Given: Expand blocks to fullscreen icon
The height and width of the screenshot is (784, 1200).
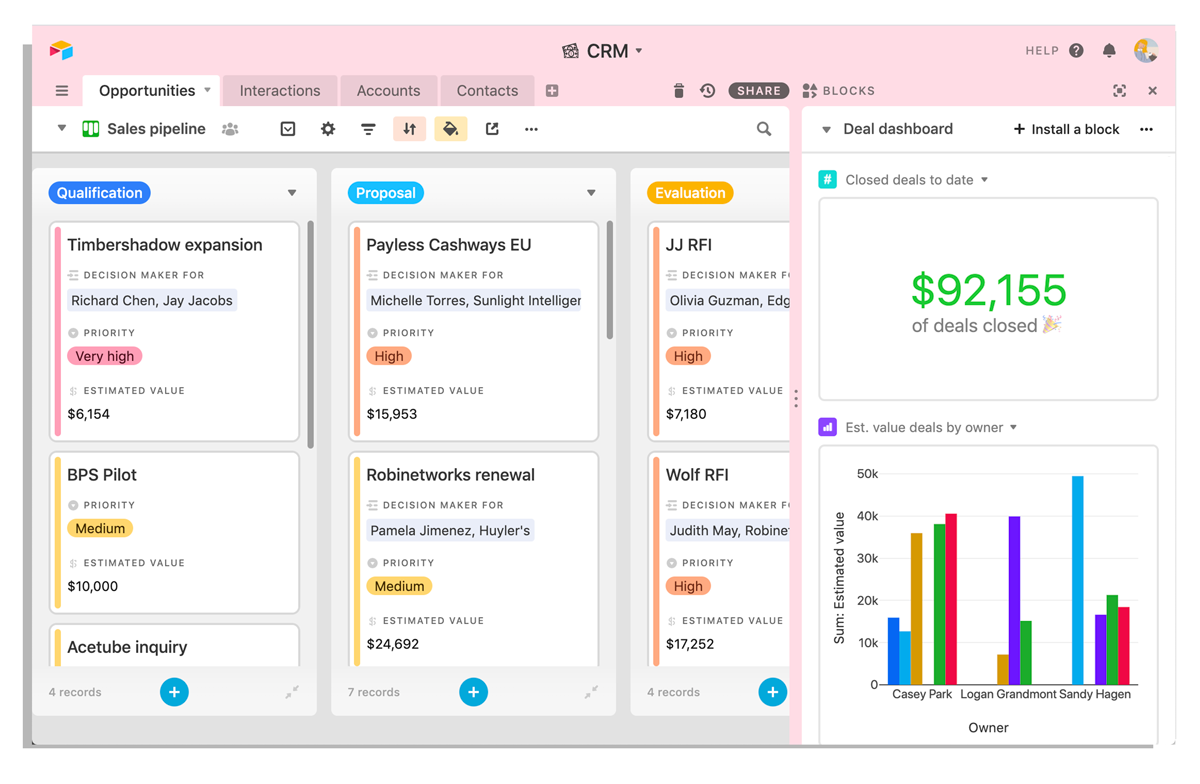Looking at the screenshot, I should pos(1120,91).
